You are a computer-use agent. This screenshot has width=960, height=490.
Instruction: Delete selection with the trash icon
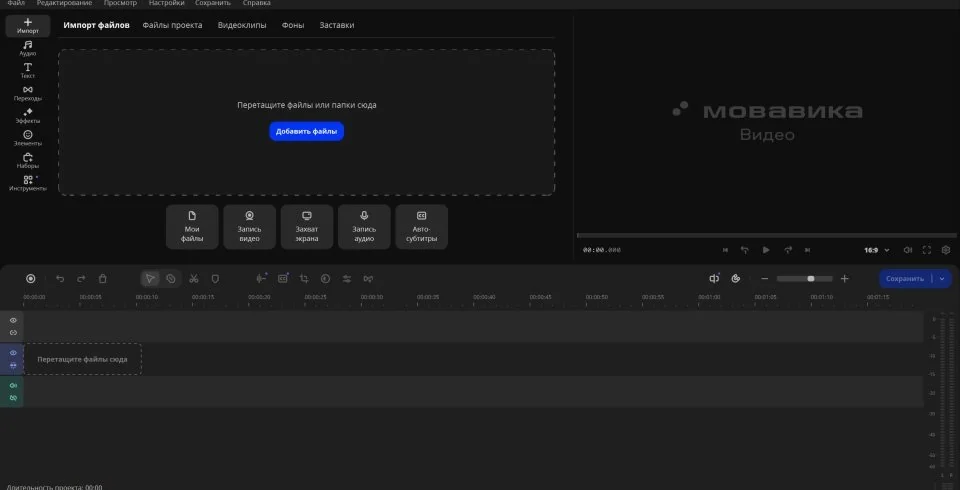click(103, 279)
